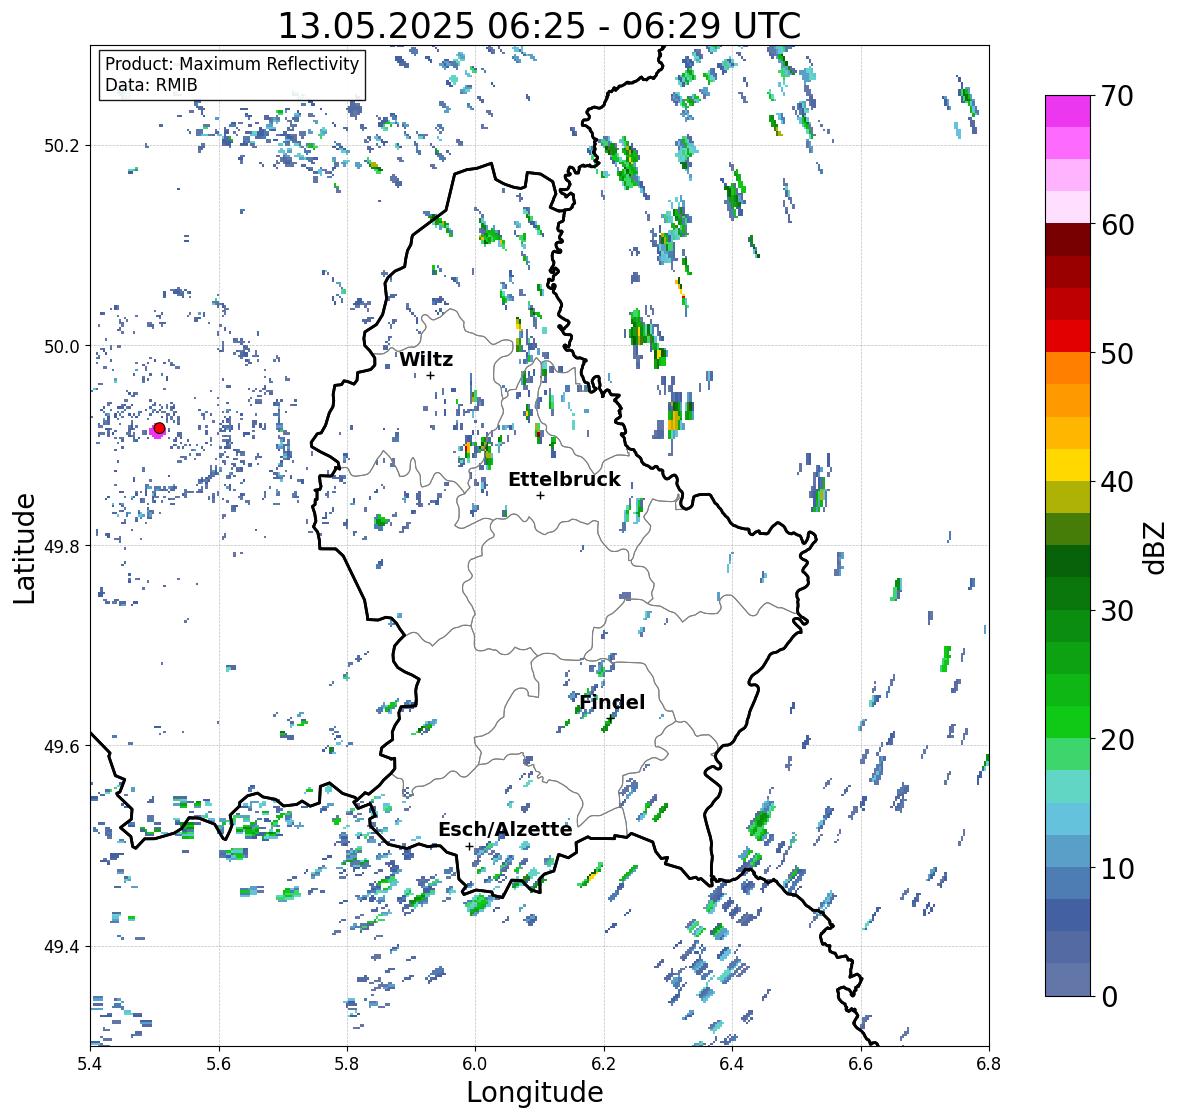Click the plot title 13.05.2025 06:25 - 06:29 UTC

[539, 26]
